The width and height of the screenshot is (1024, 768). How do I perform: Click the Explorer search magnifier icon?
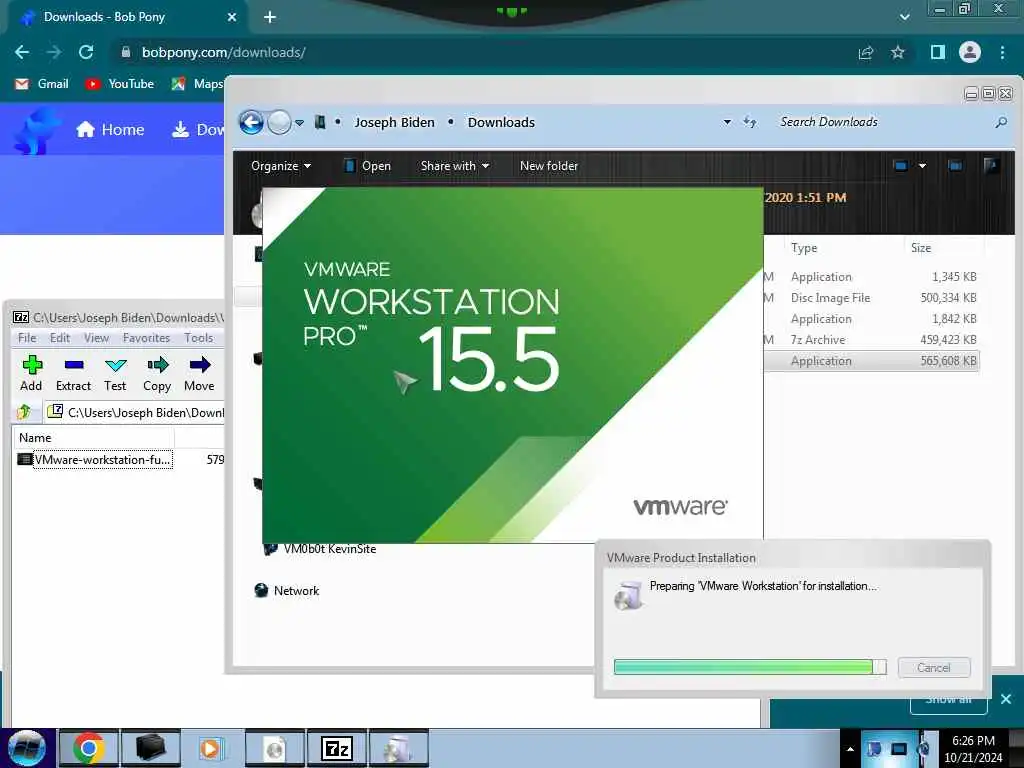point(1000,122)
